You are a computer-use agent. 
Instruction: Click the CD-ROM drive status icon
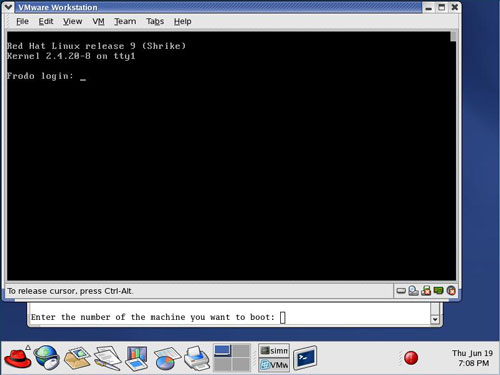413,291
